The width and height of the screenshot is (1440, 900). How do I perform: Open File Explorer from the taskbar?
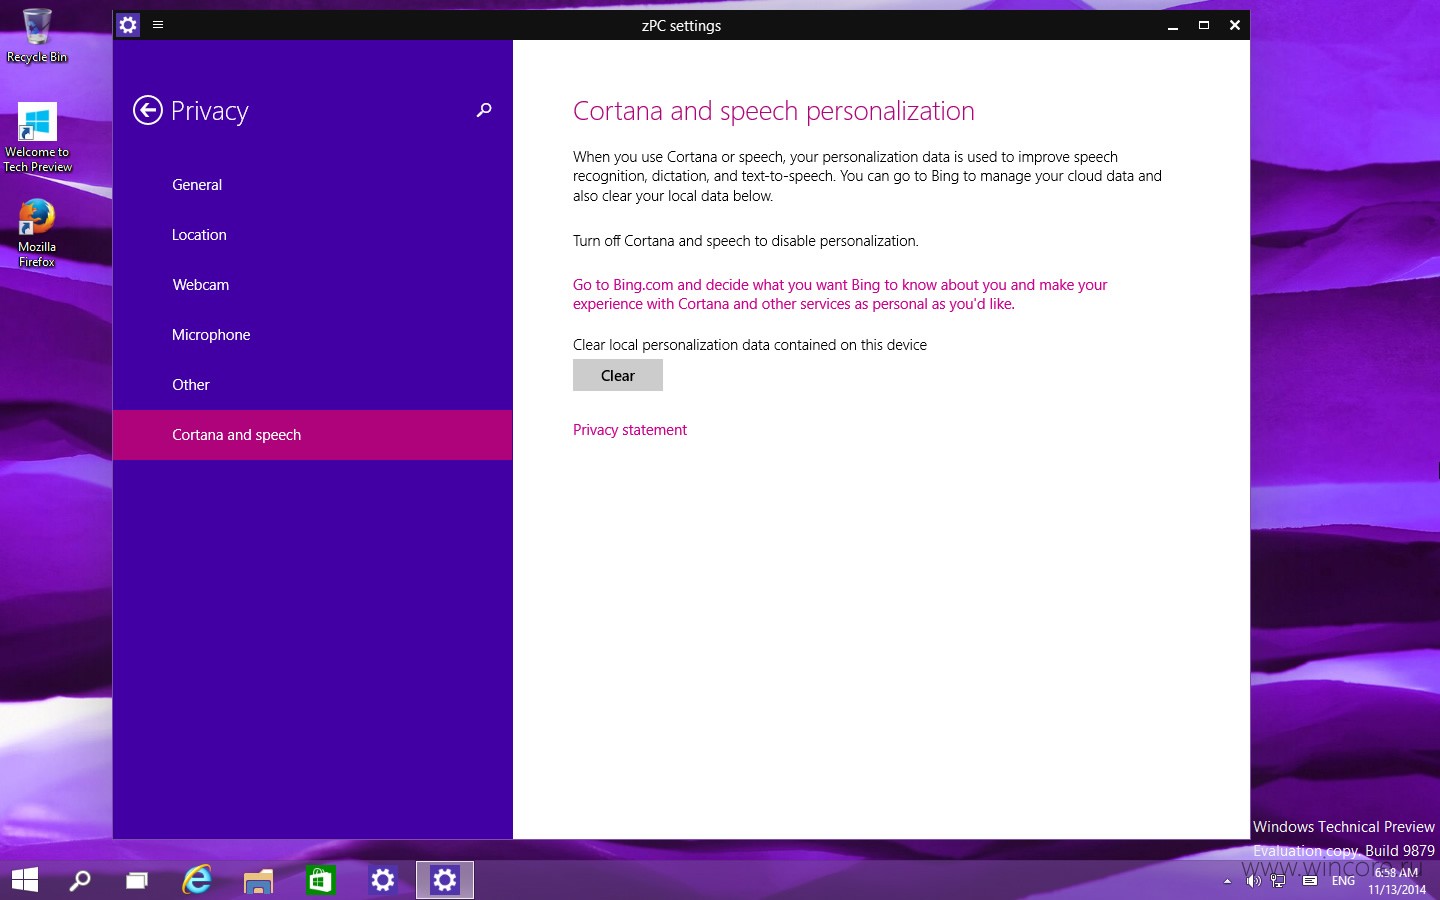pyautogui.click(x=258, y=880)
